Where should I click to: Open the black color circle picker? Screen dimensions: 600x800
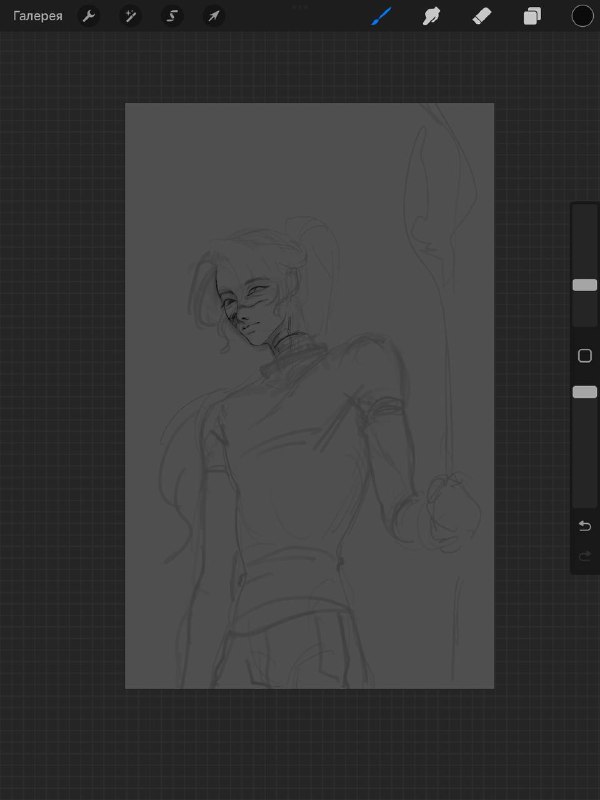point(583,16)
